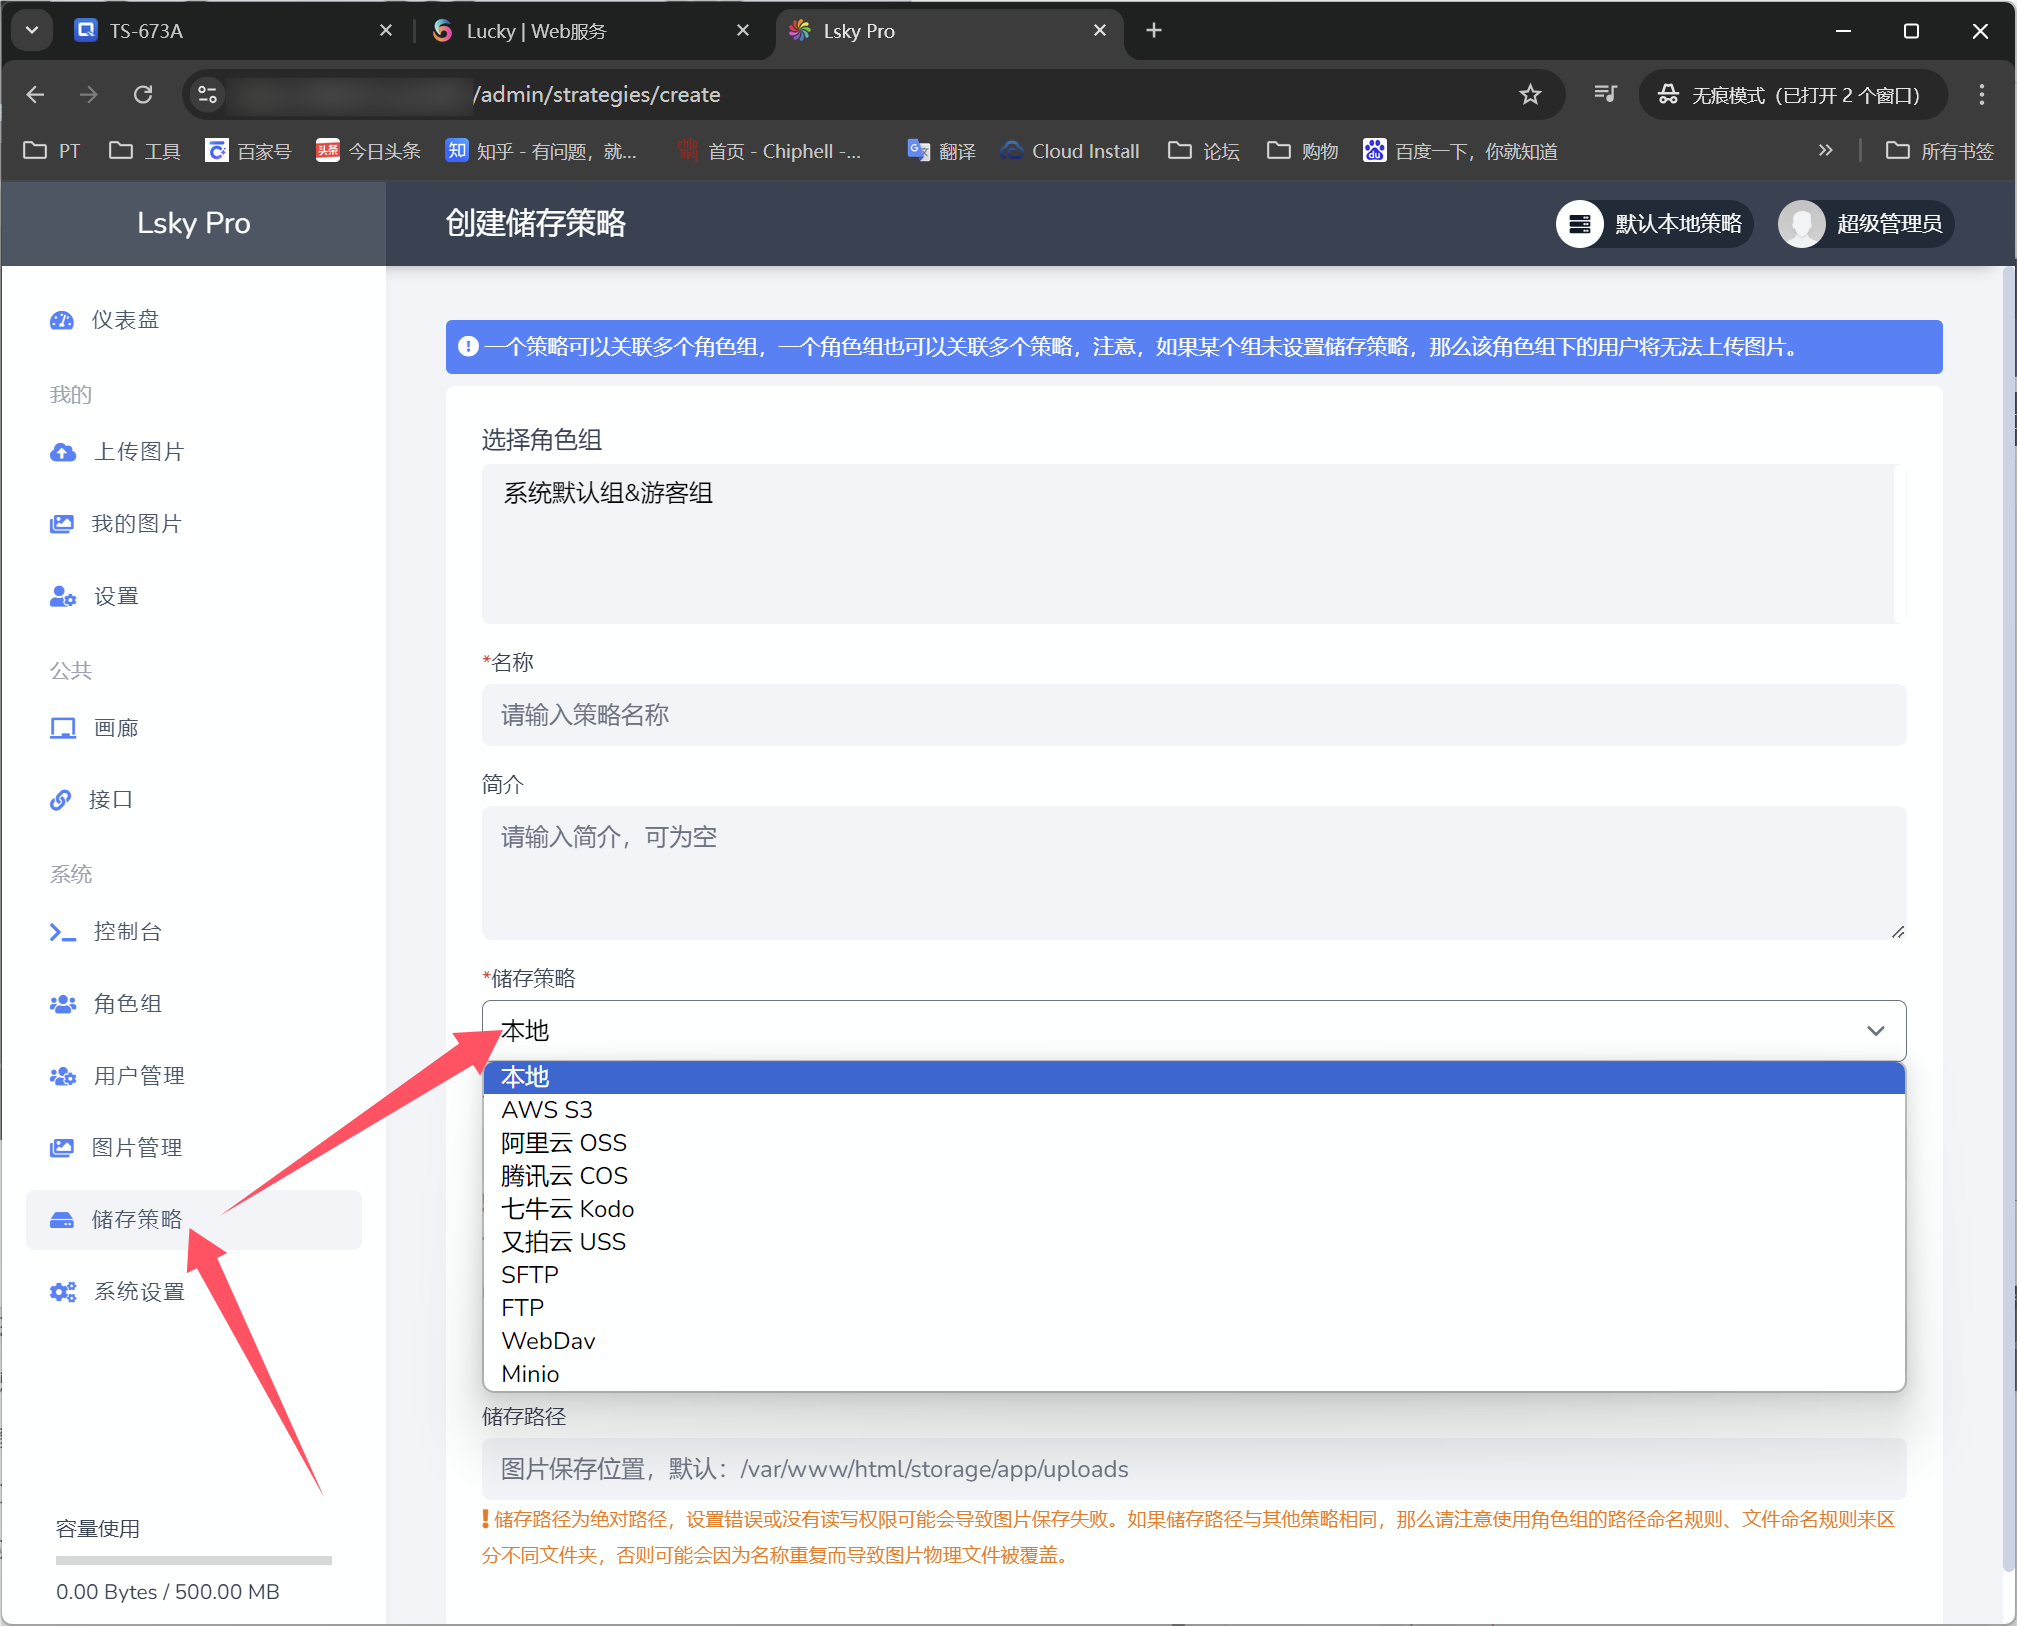Select 系统默认组&游客组 role group
The width and height of the screenshot is (2017, 1626).
(x=608, y=493)
